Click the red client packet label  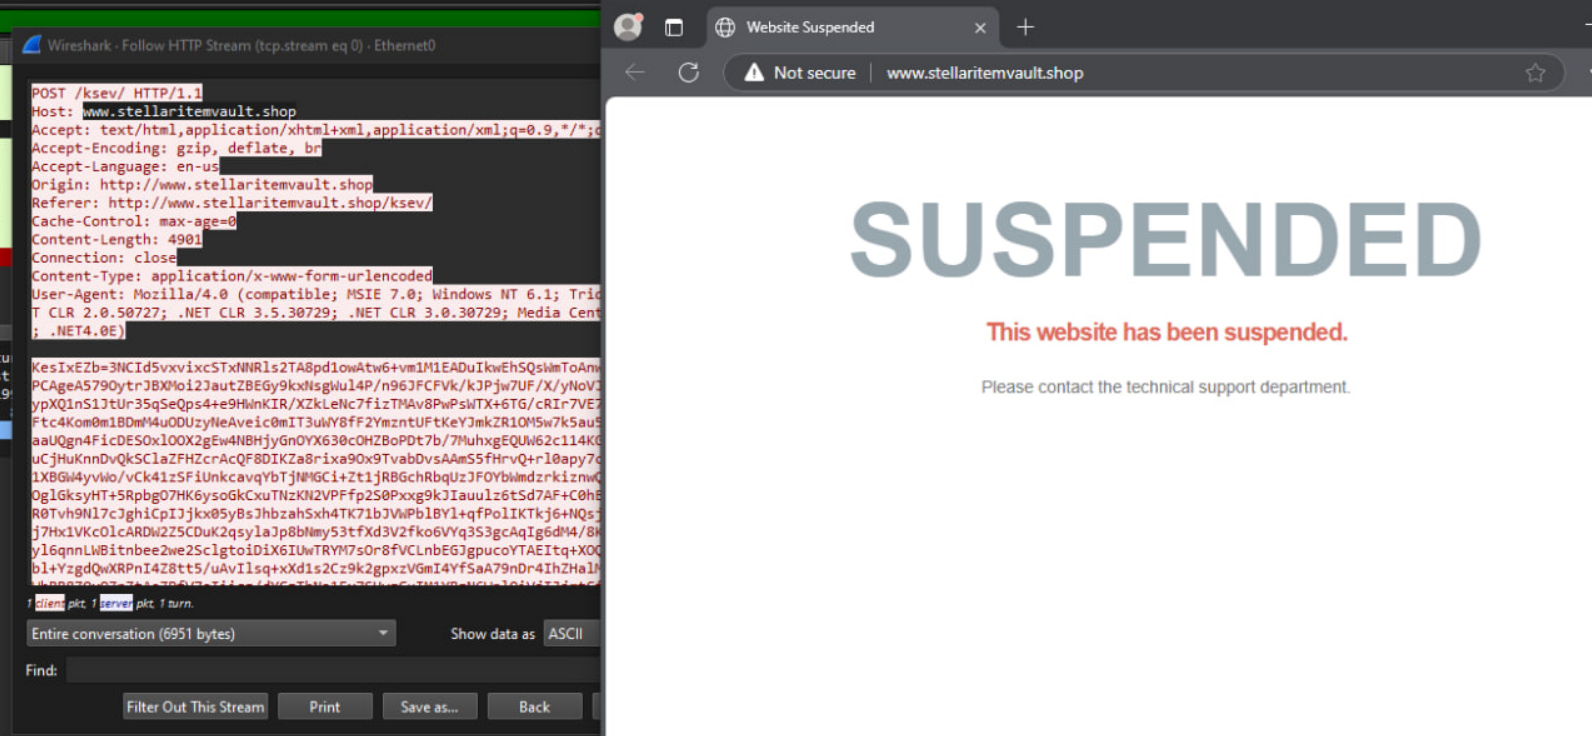click(49, 603)
